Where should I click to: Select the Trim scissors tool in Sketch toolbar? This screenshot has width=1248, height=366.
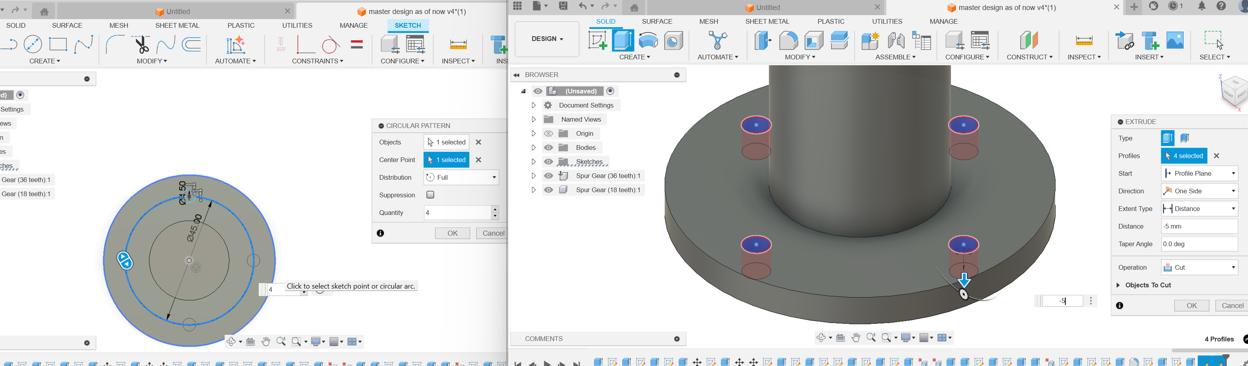pos(141,45)
